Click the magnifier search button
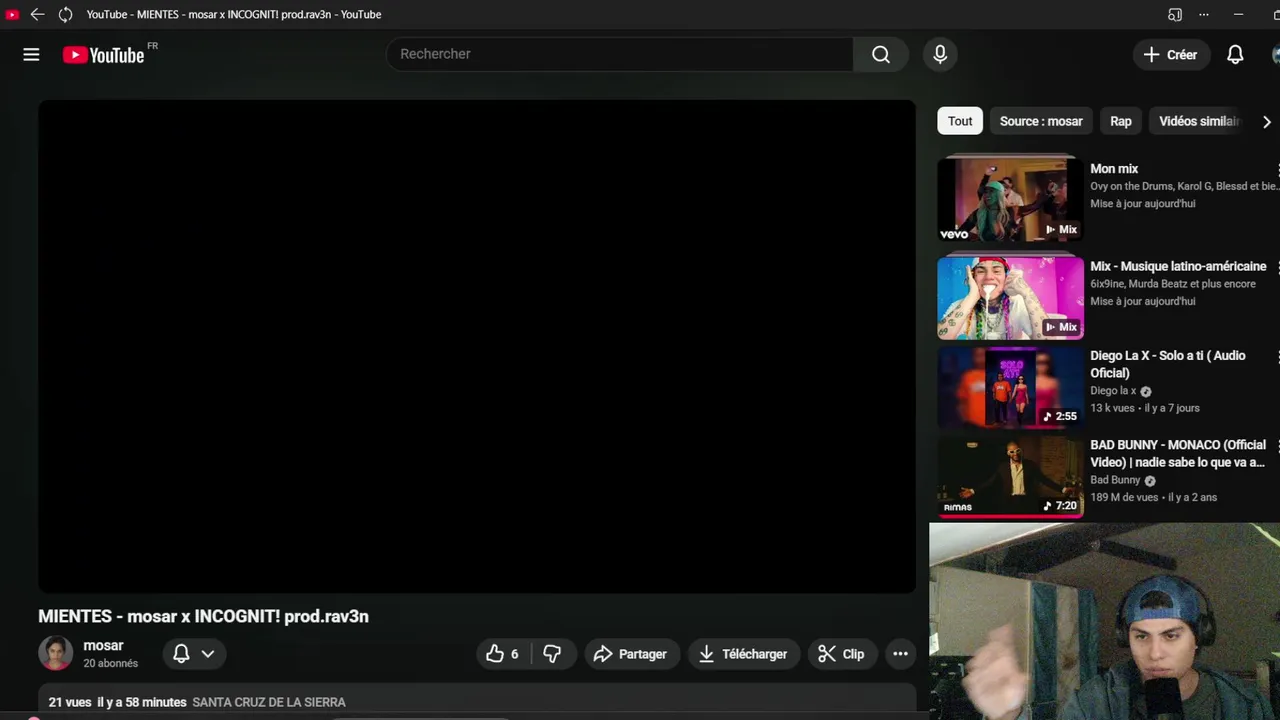 coord(881,54)
